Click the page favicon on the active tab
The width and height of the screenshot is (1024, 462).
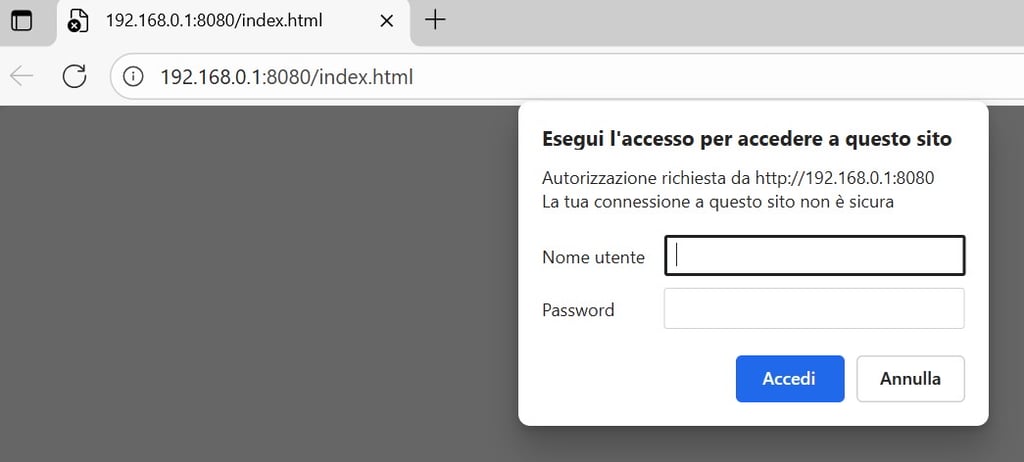pyautogui.click(x=78, y=21)
